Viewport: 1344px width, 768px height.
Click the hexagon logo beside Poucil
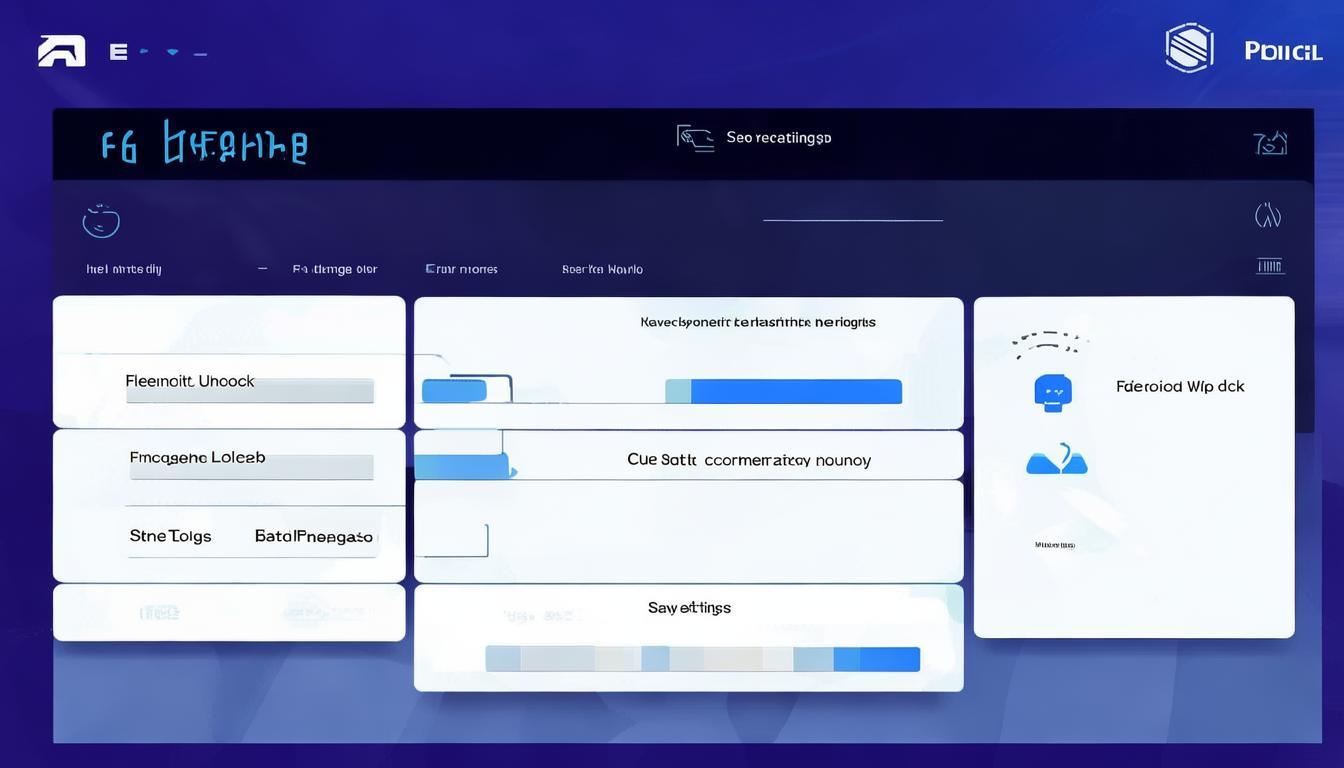point(1189,48)
